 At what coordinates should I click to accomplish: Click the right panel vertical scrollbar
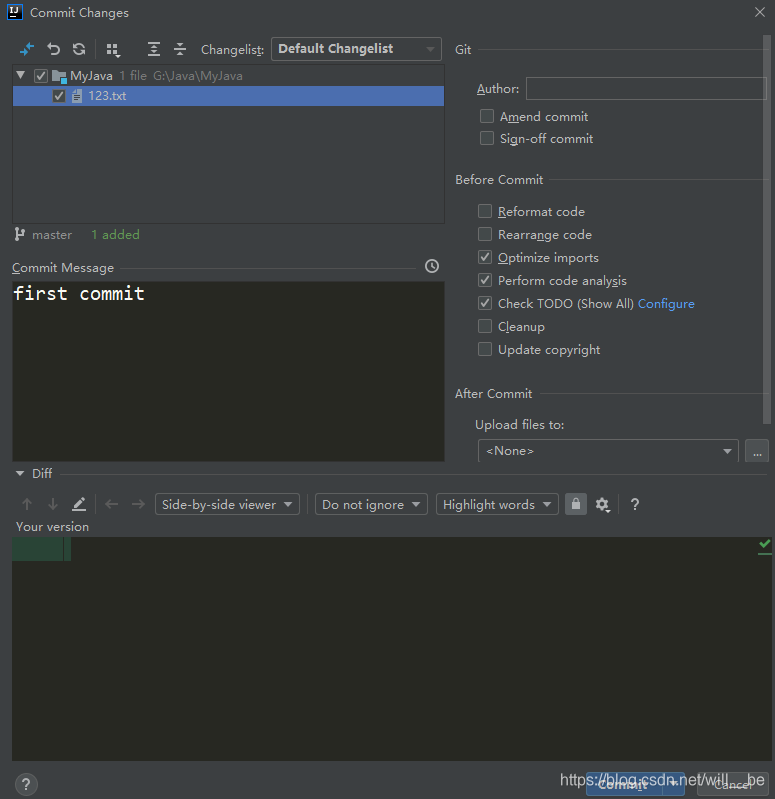click(x=766, y=229)
